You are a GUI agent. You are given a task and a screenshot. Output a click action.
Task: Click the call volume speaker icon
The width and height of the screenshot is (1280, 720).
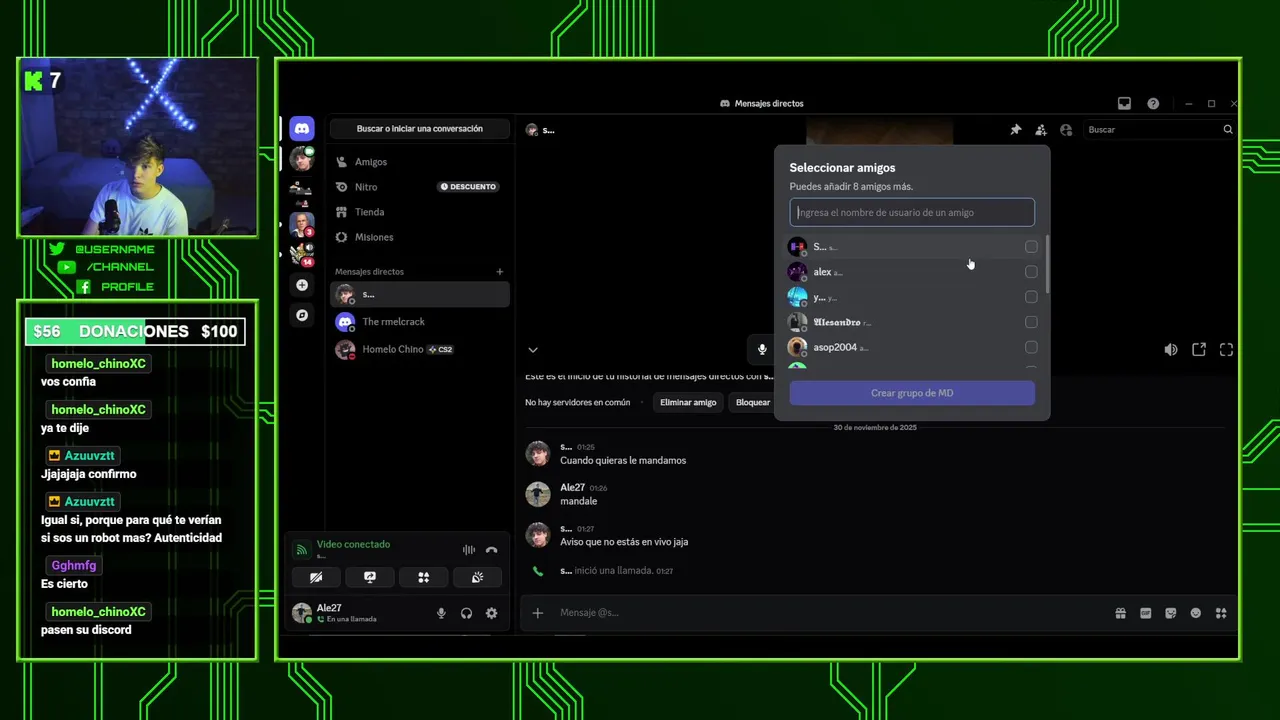[1171, 350]
